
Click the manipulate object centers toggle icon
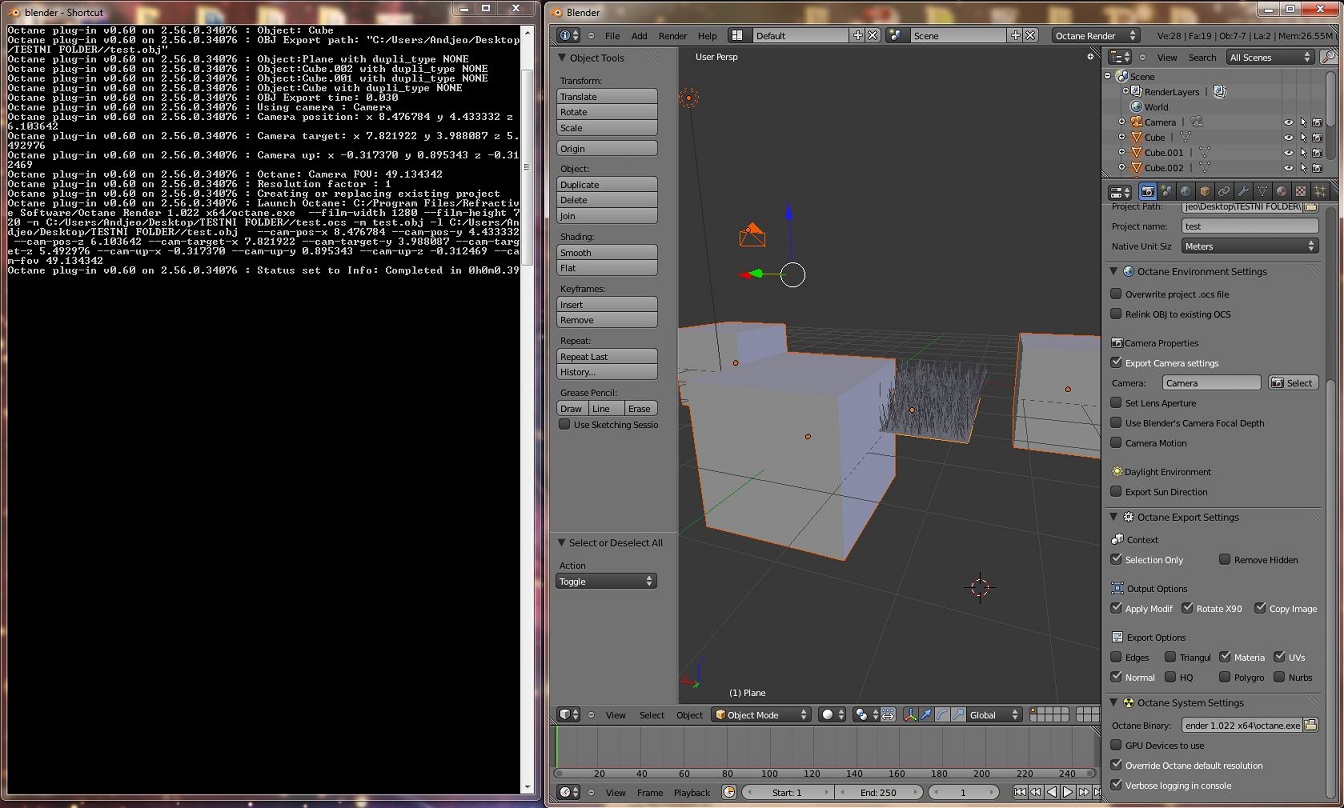pos(887,715)
